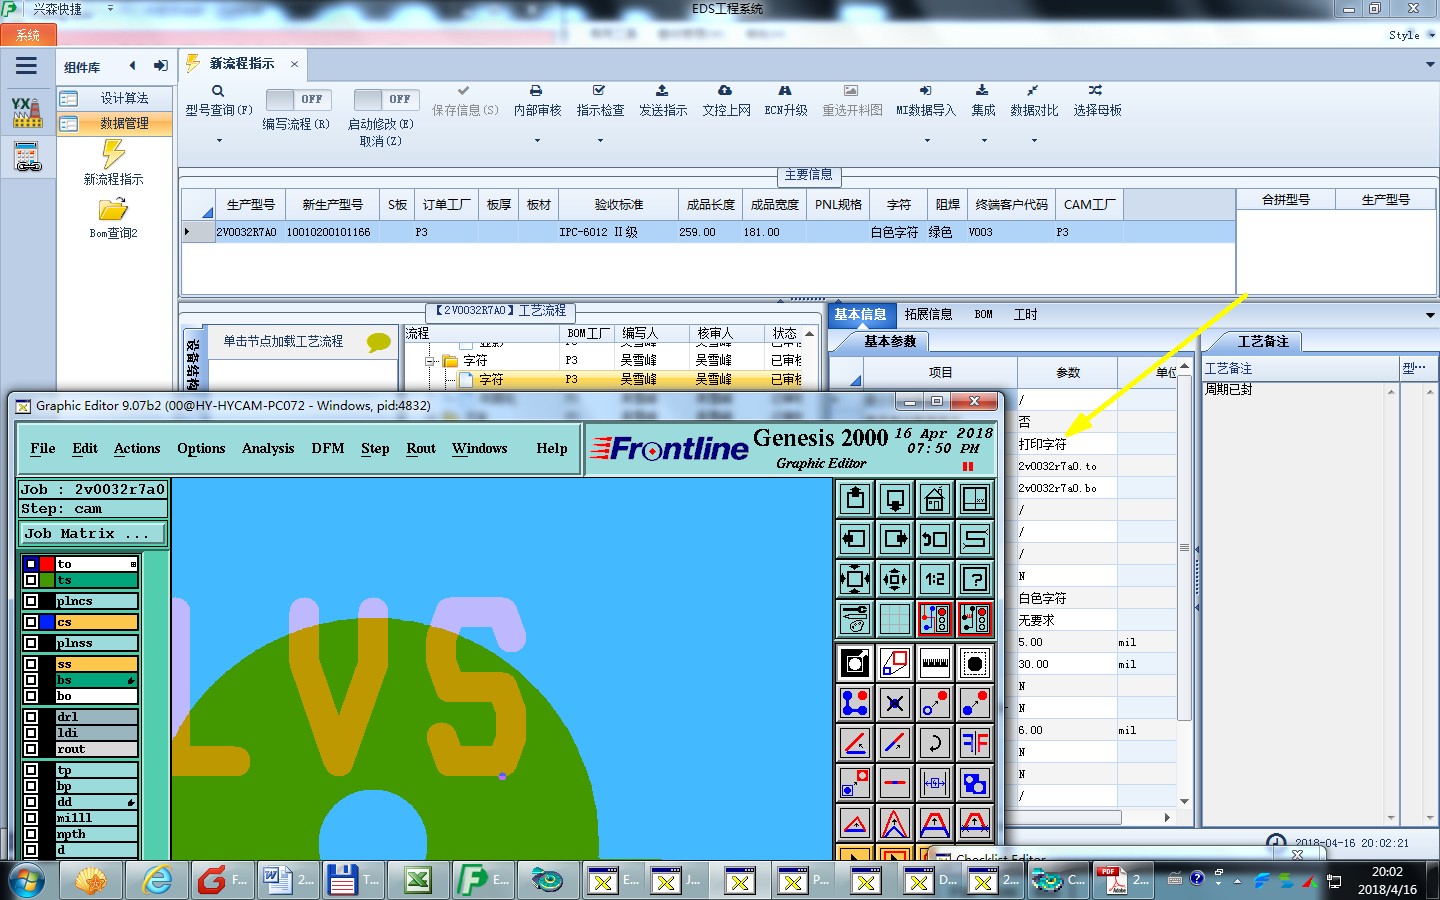The image size is (1440, 900).
Task: Open dropdown arrow below 数据对比
Action: (1034, 141)
